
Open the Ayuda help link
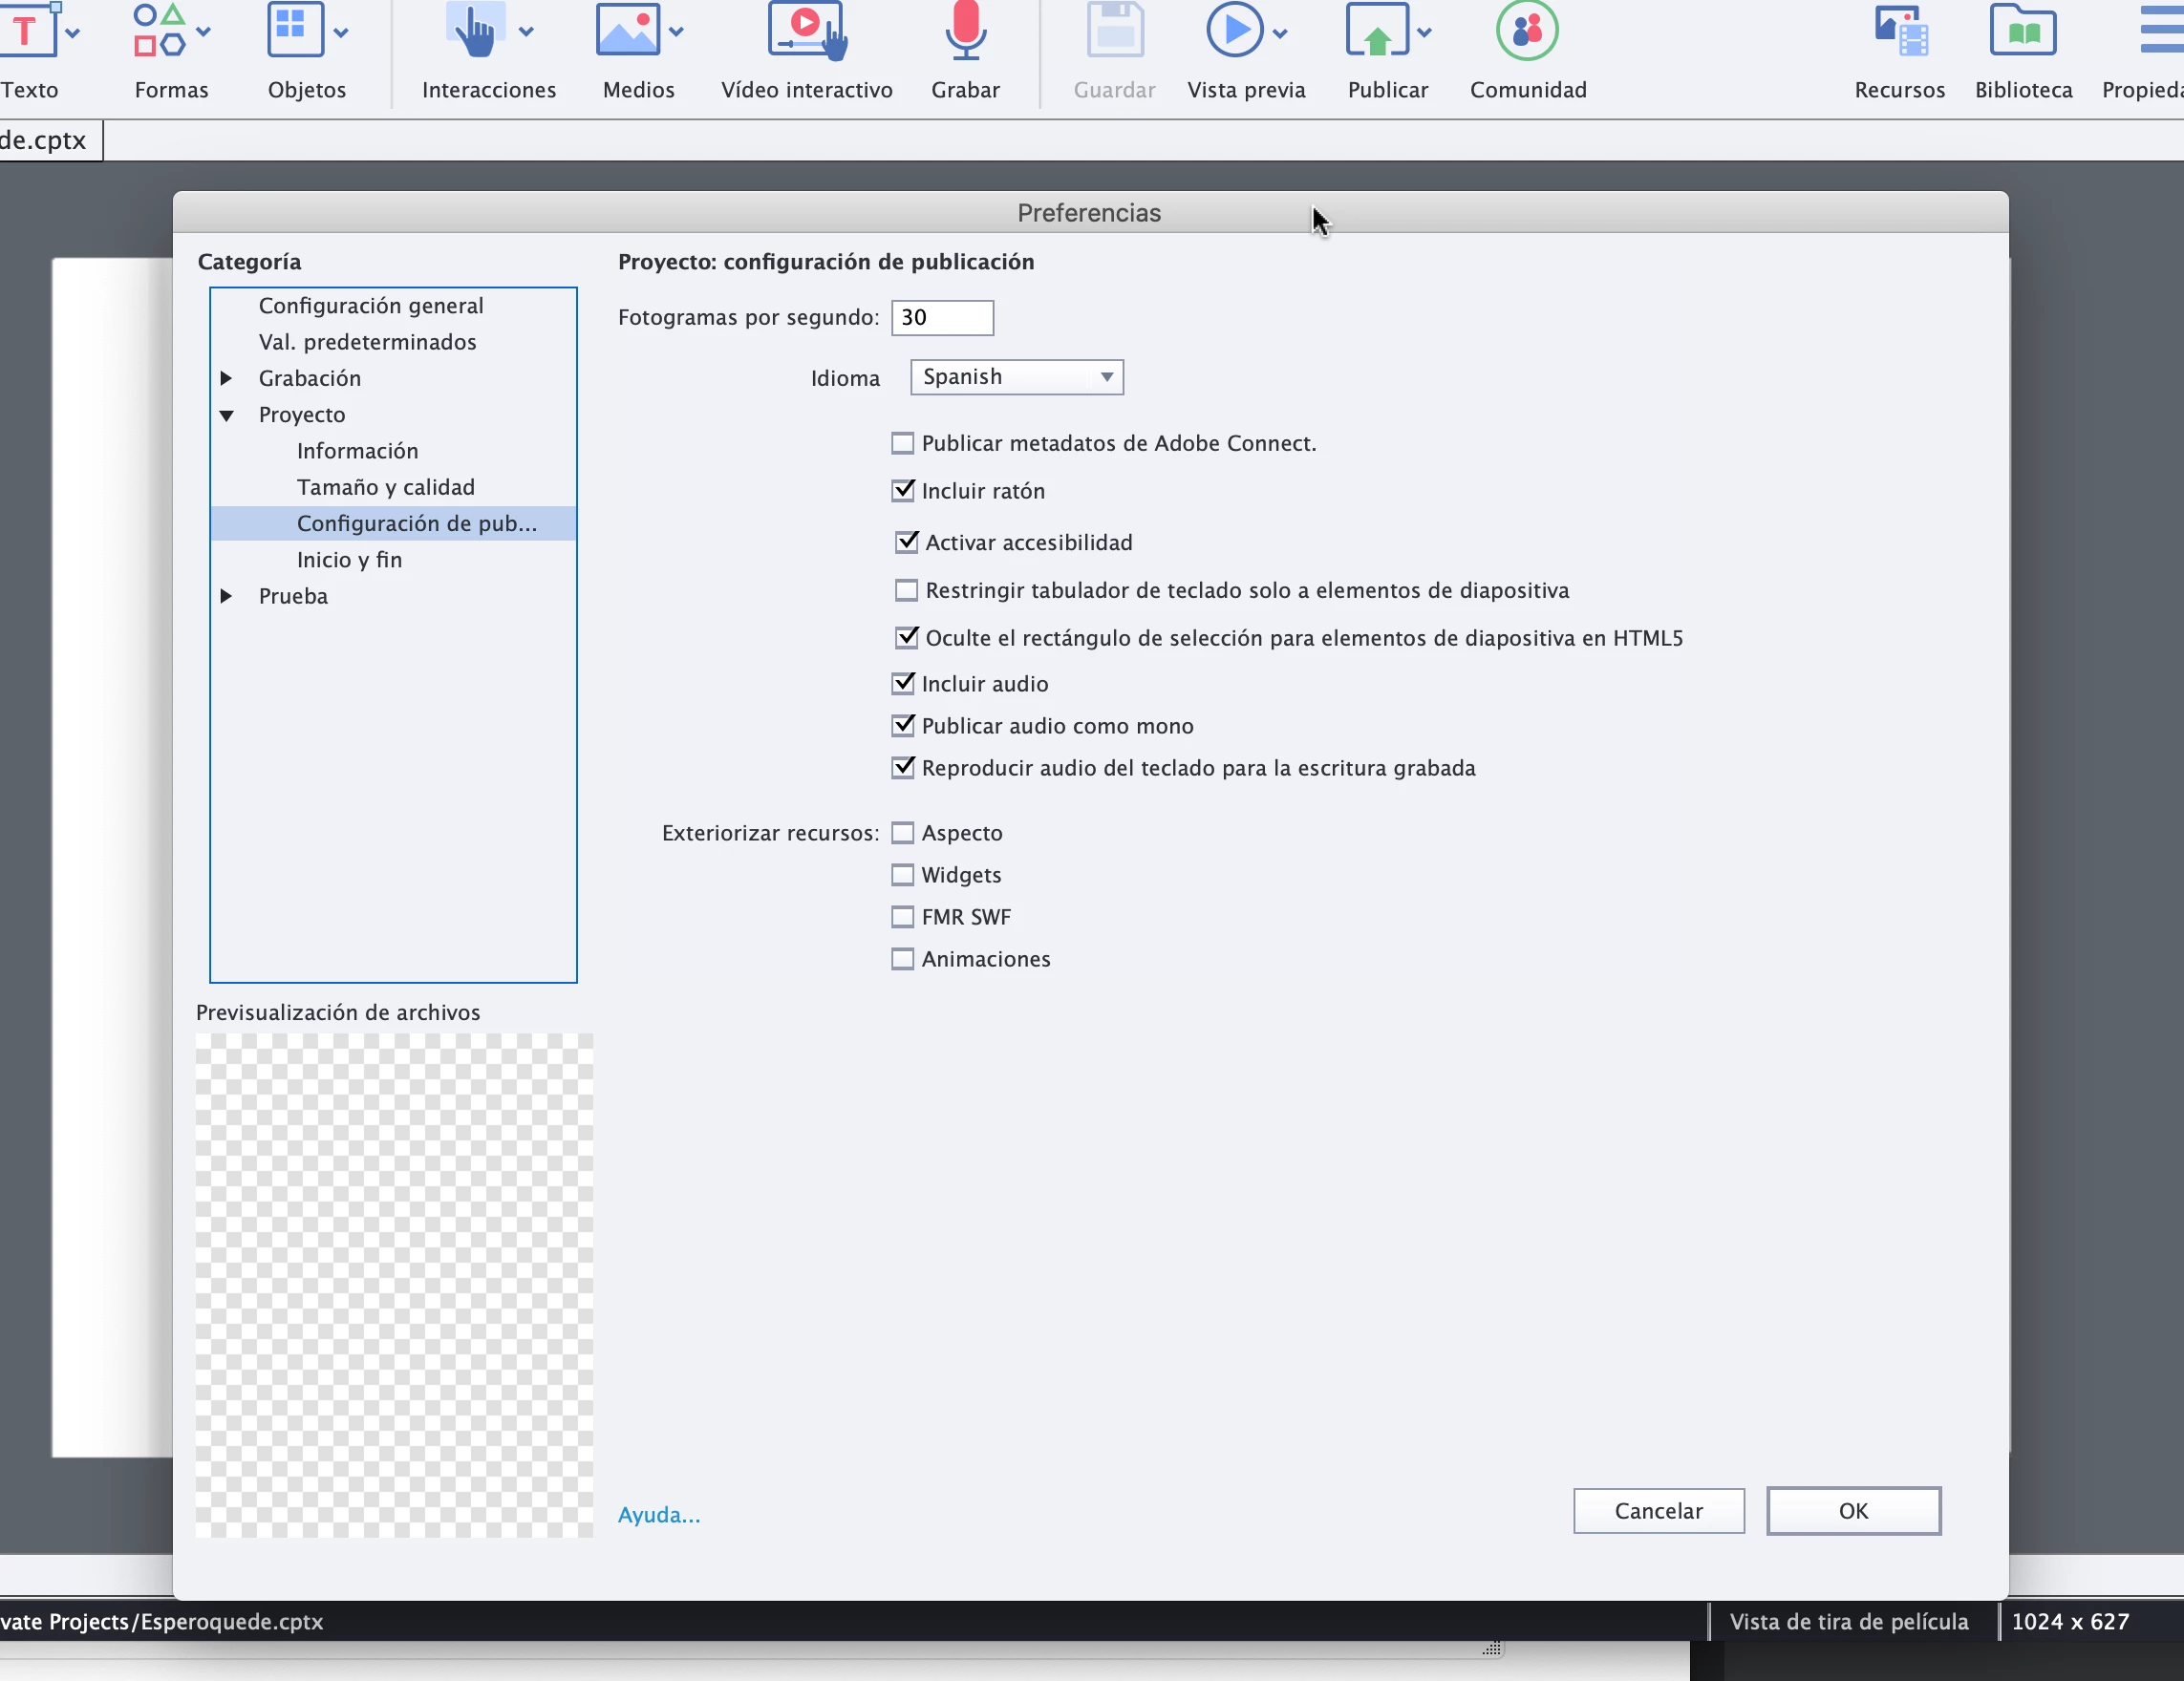point(658,1514)
